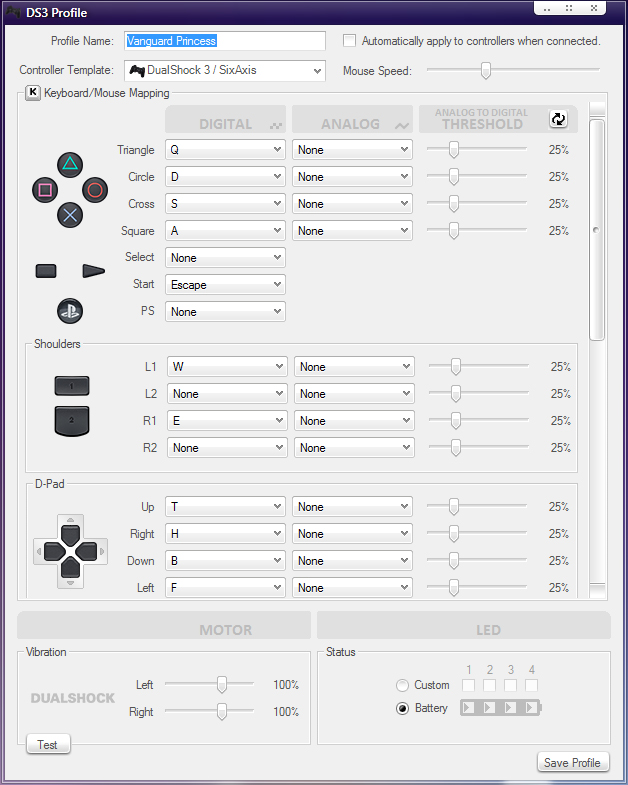The height and width of the screenshot is (785, 628).
Task: Open L2 digital mapping dropdown
Action: pyautogui.click(x=227, y=394)
